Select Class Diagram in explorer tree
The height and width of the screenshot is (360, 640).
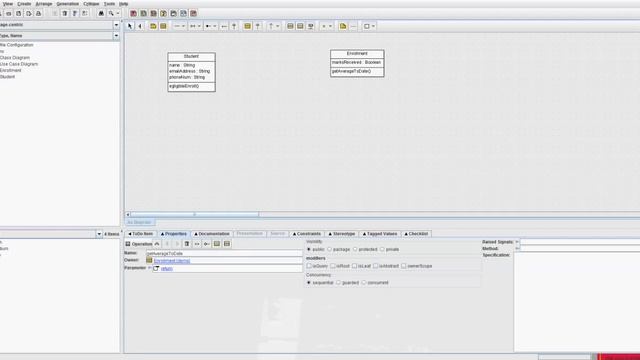tap(15, 58)
